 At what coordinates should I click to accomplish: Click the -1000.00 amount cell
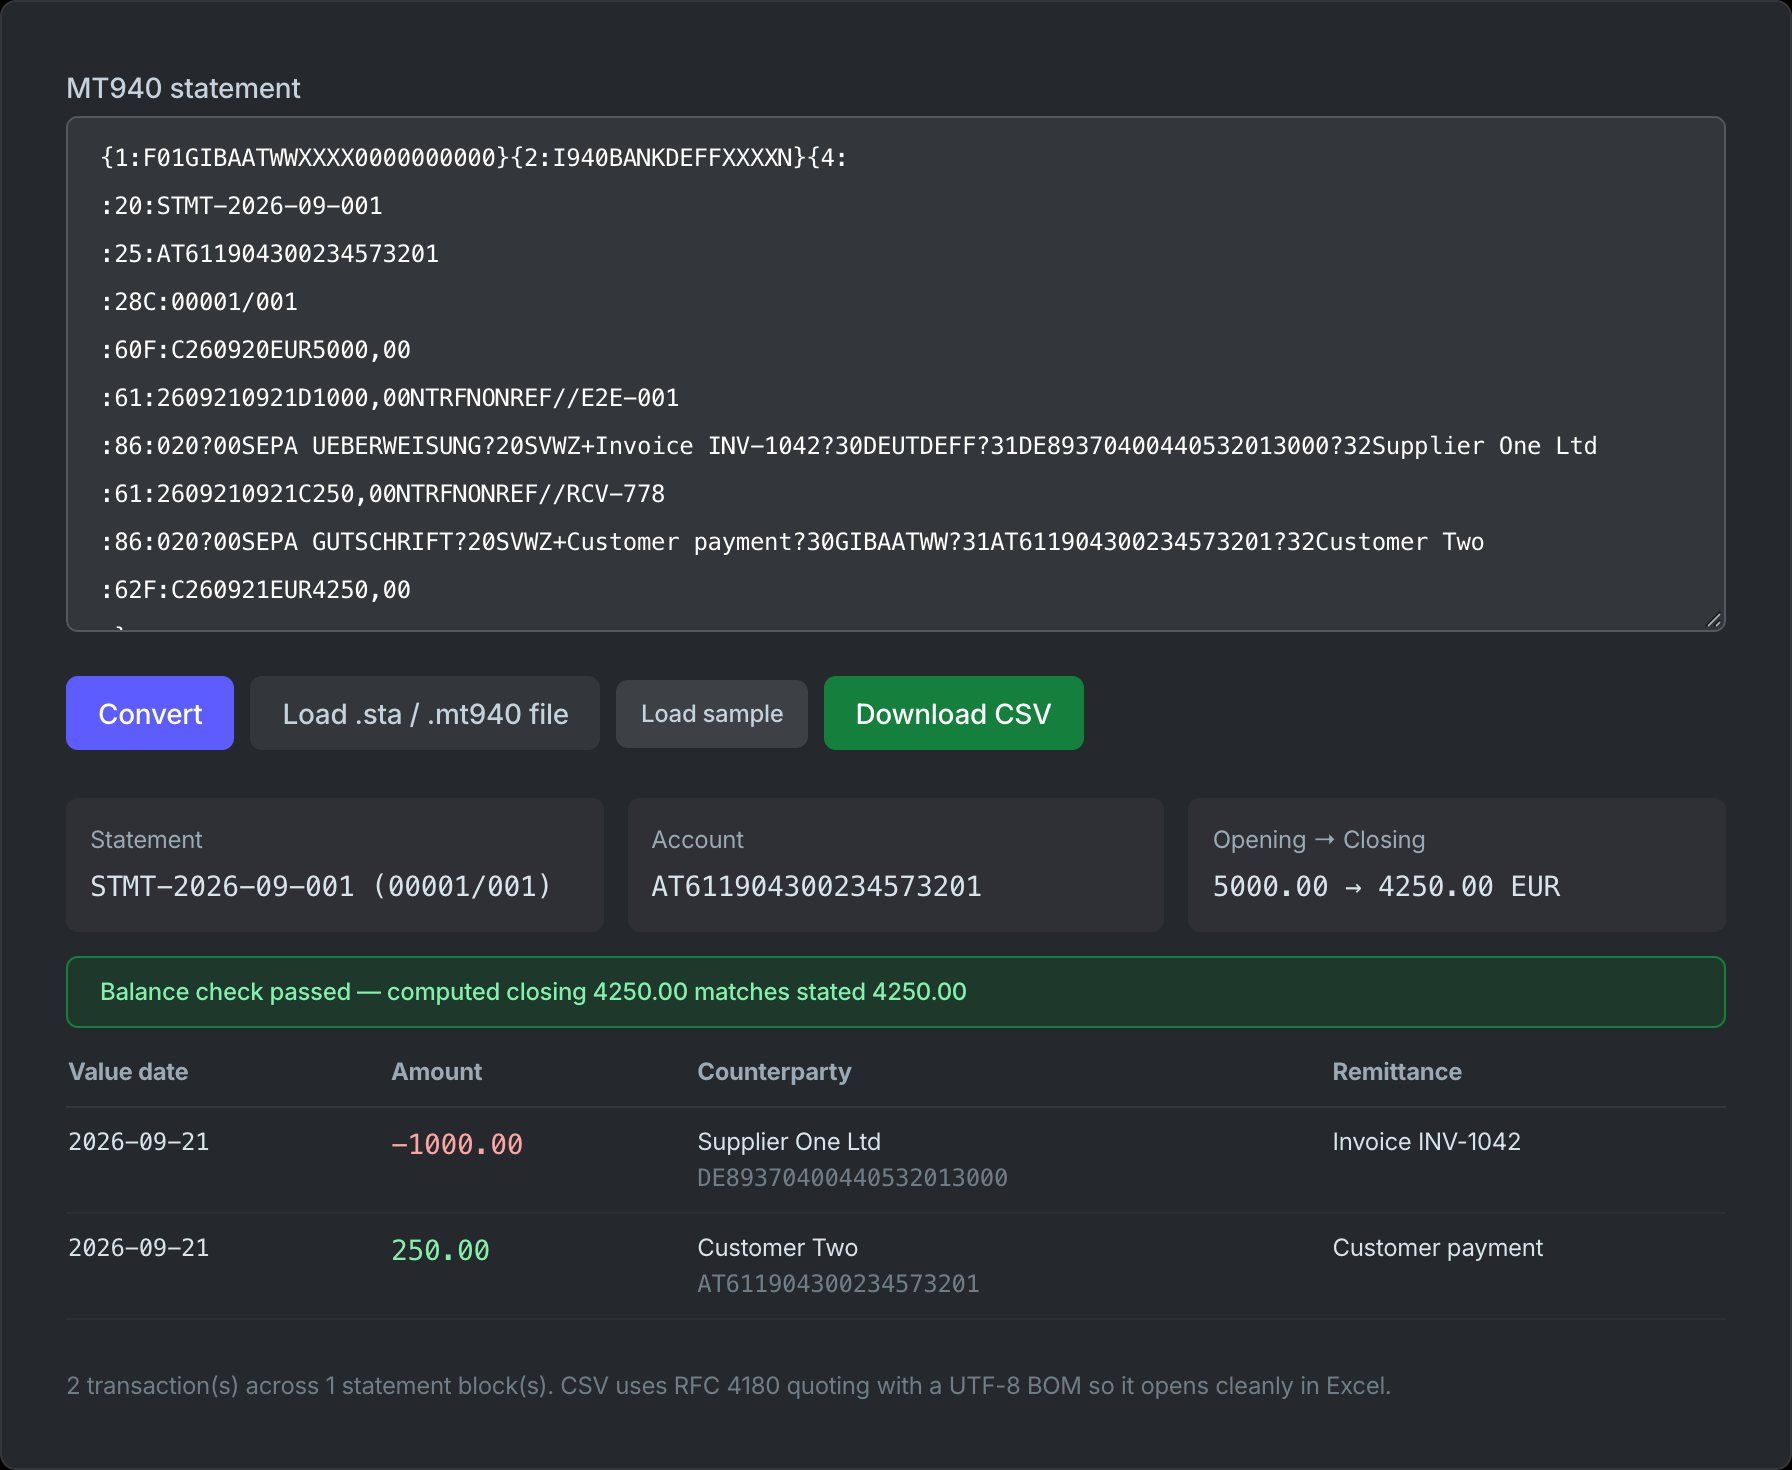457,1144
